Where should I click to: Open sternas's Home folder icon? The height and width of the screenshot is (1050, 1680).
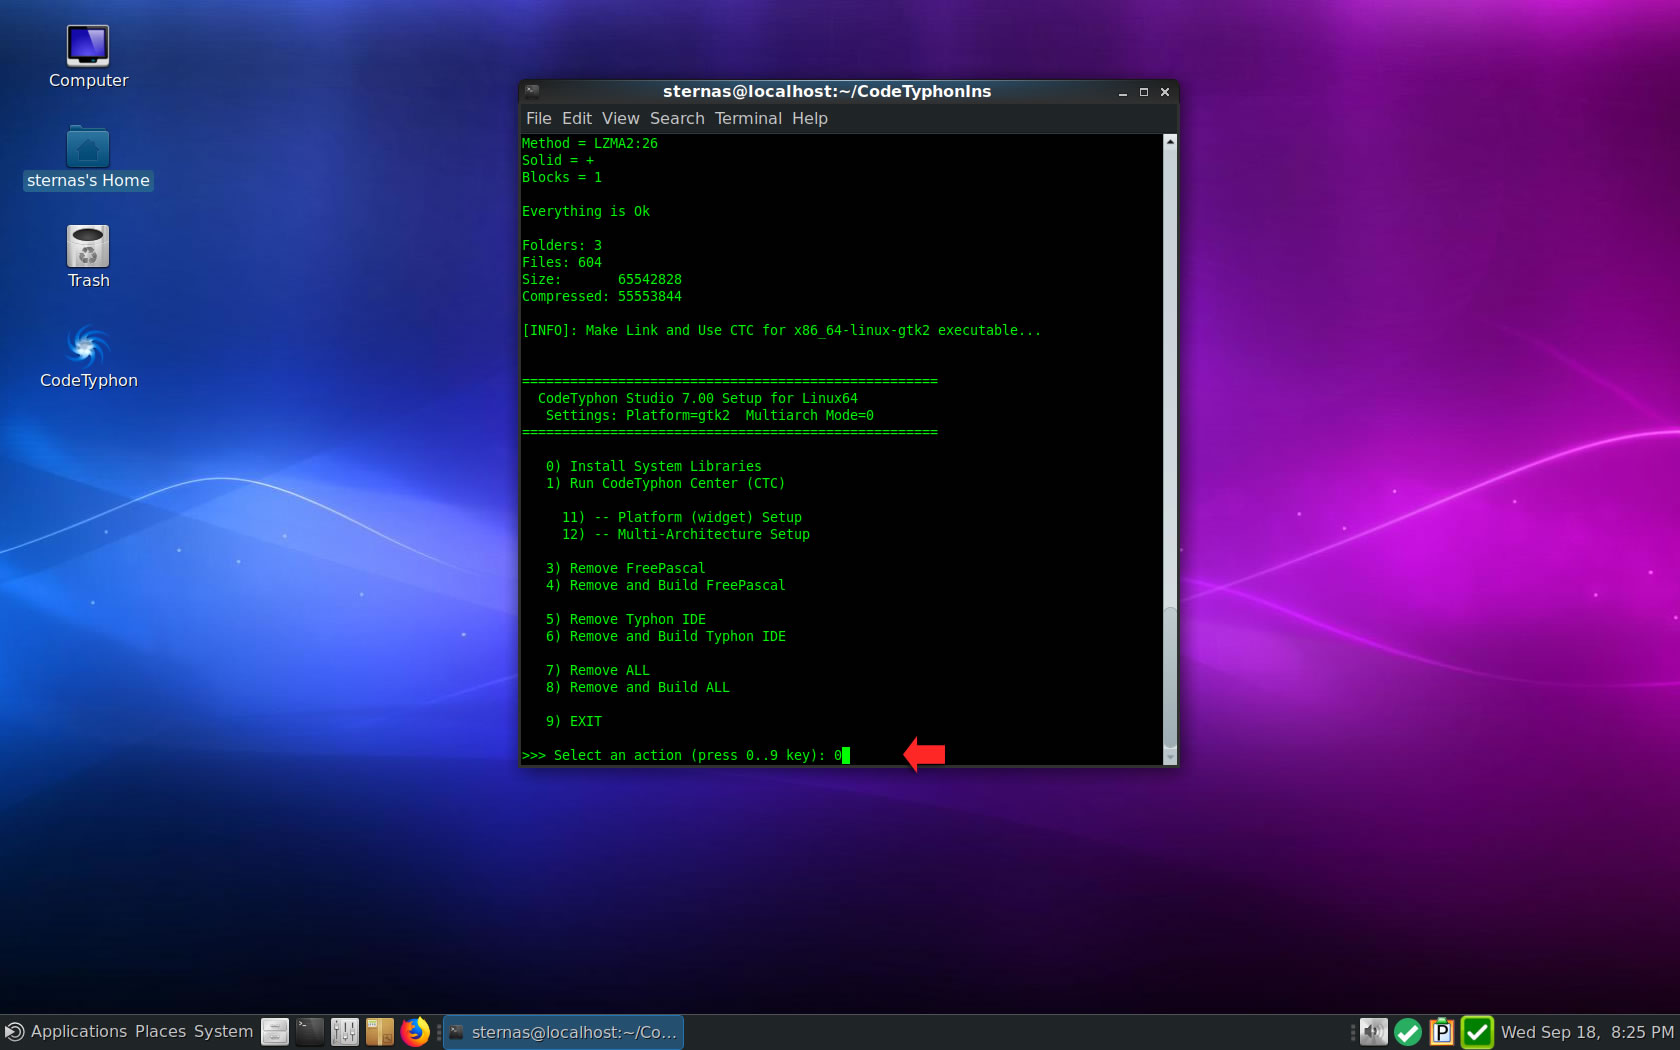tap(88, 148)
